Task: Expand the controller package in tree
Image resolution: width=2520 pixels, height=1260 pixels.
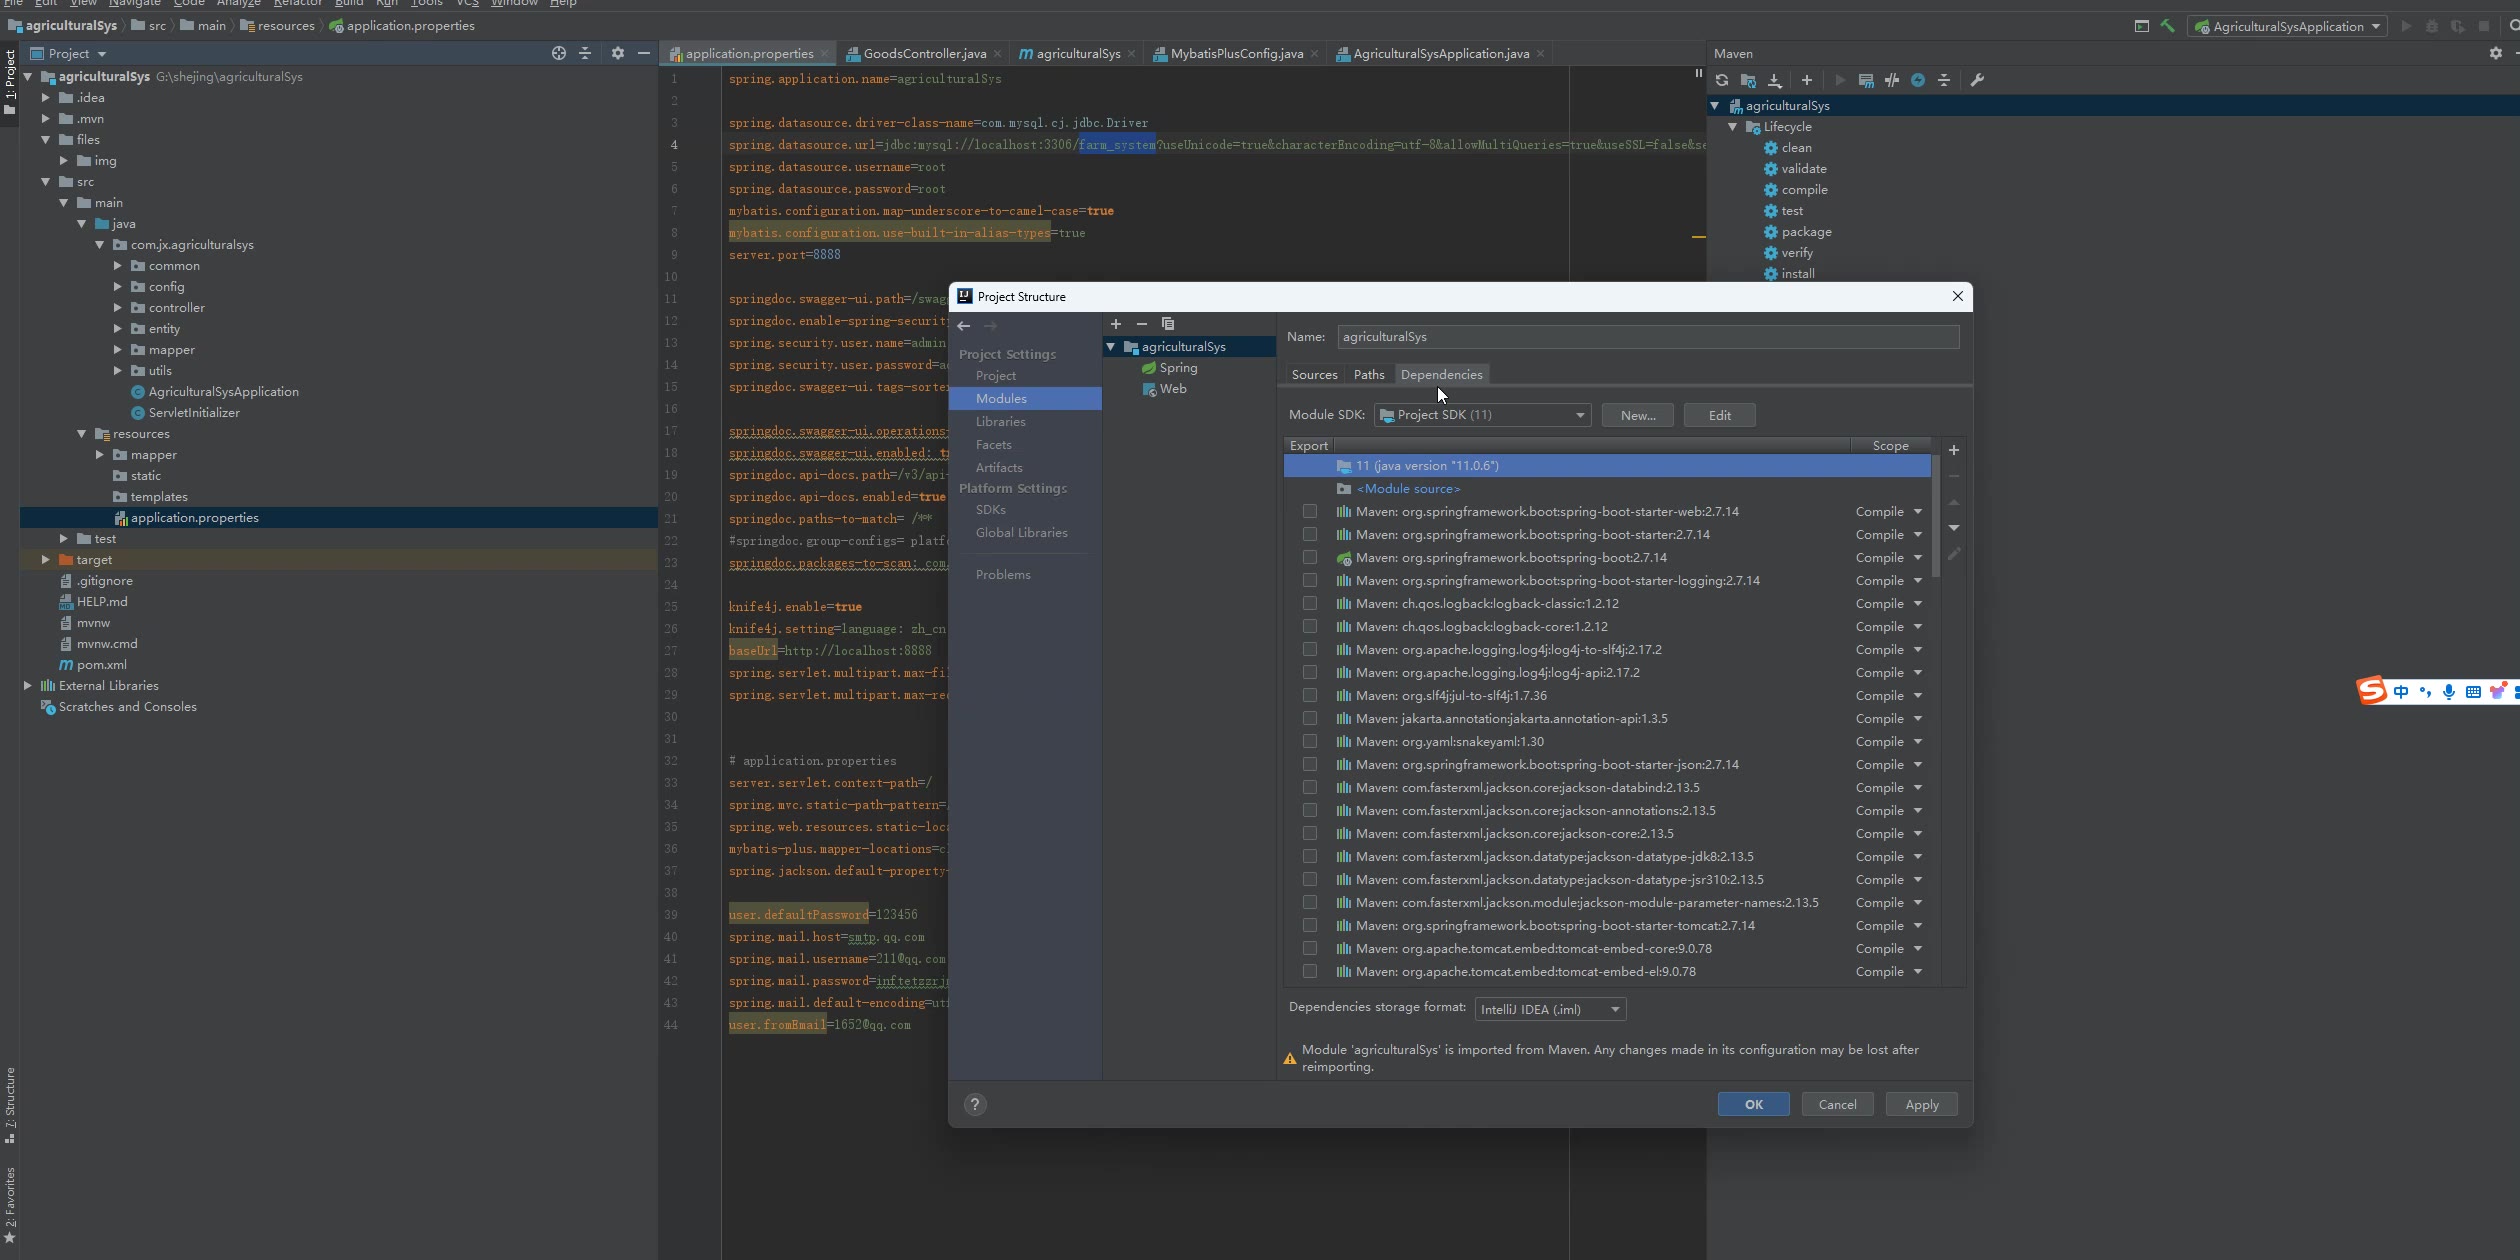Action: [x=118, y=308]
